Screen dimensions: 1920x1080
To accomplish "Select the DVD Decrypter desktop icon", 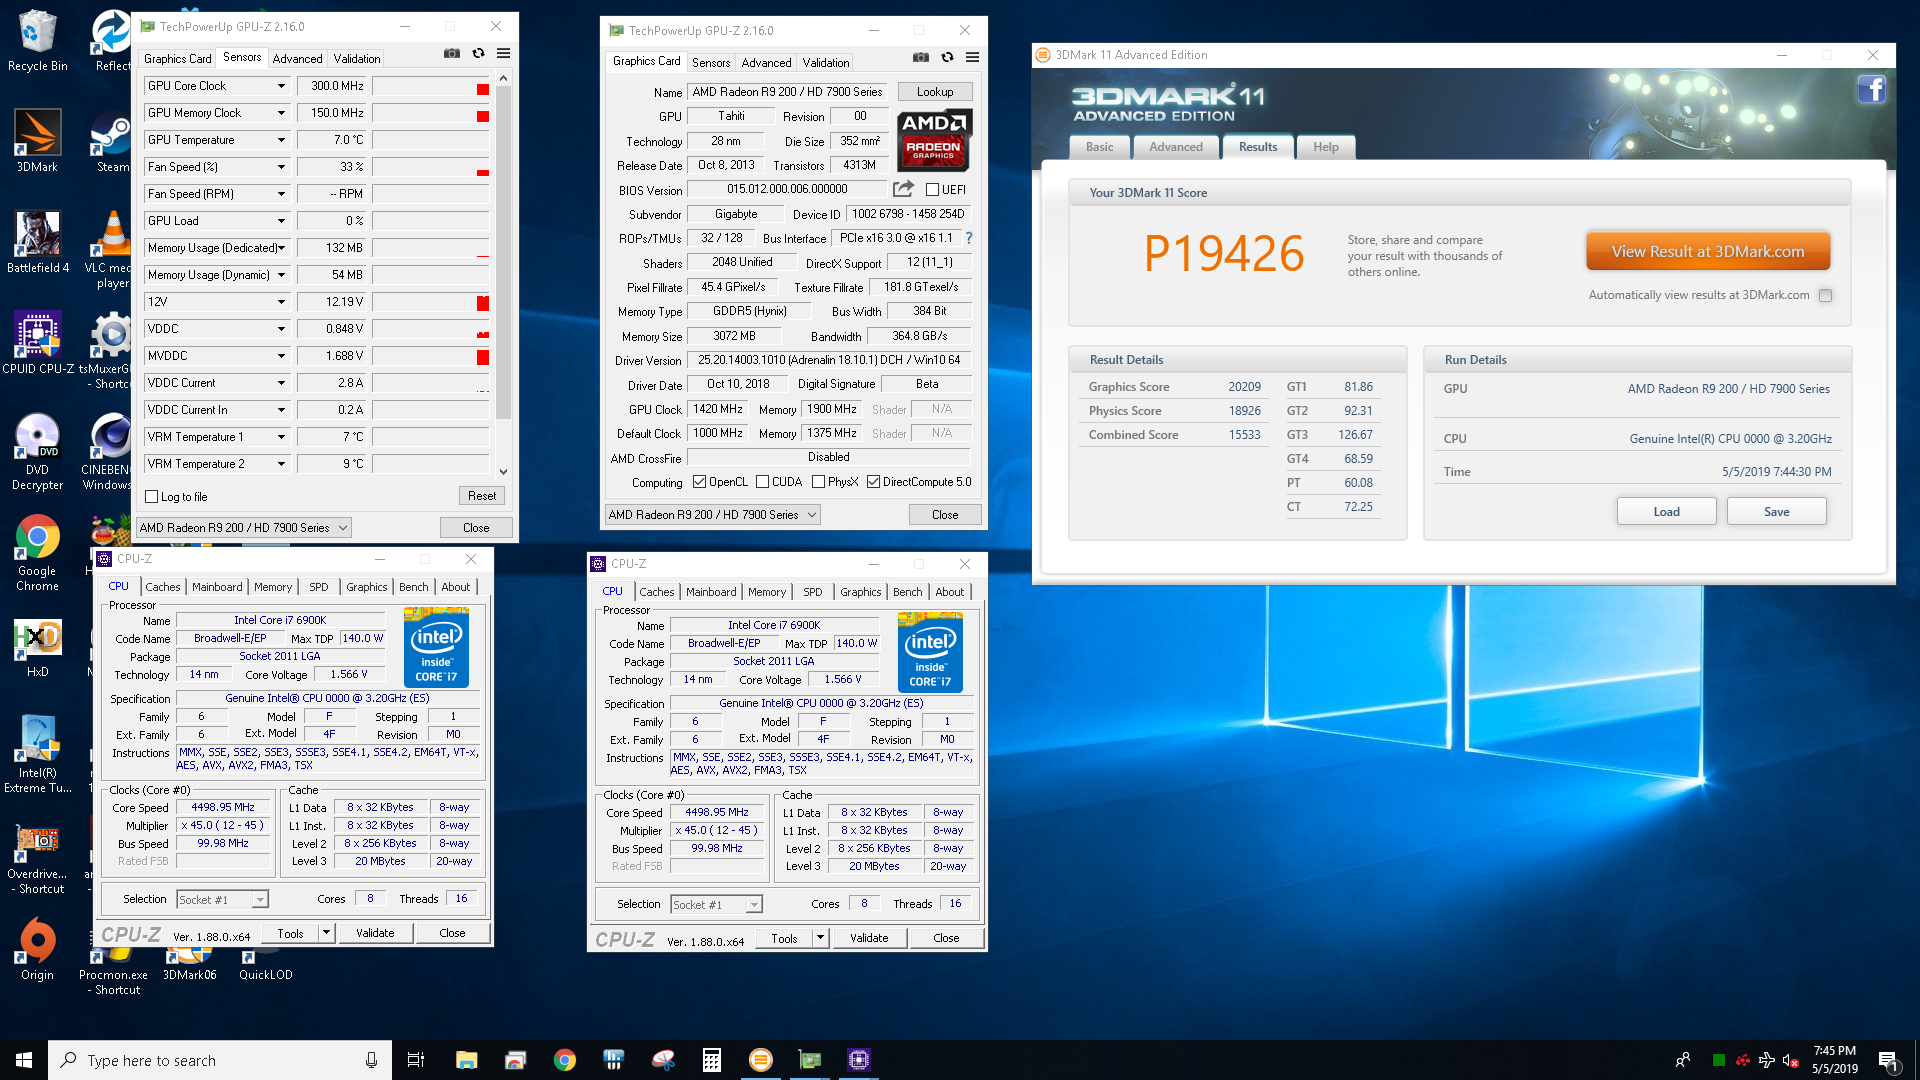I will (37, 451).
